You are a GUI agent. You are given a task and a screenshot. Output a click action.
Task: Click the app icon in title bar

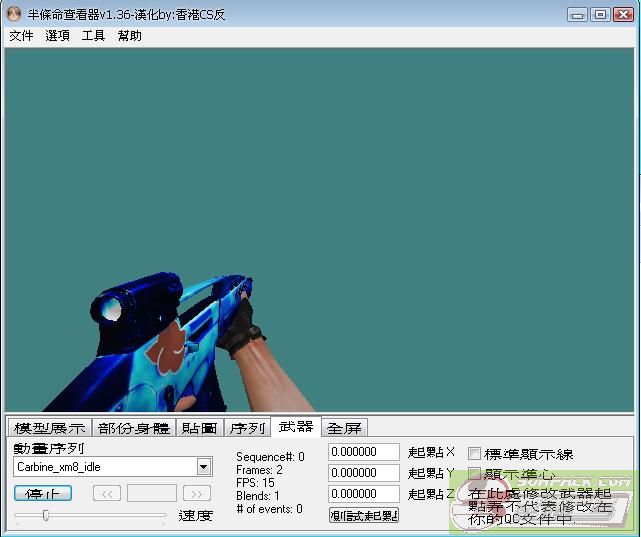14,14
